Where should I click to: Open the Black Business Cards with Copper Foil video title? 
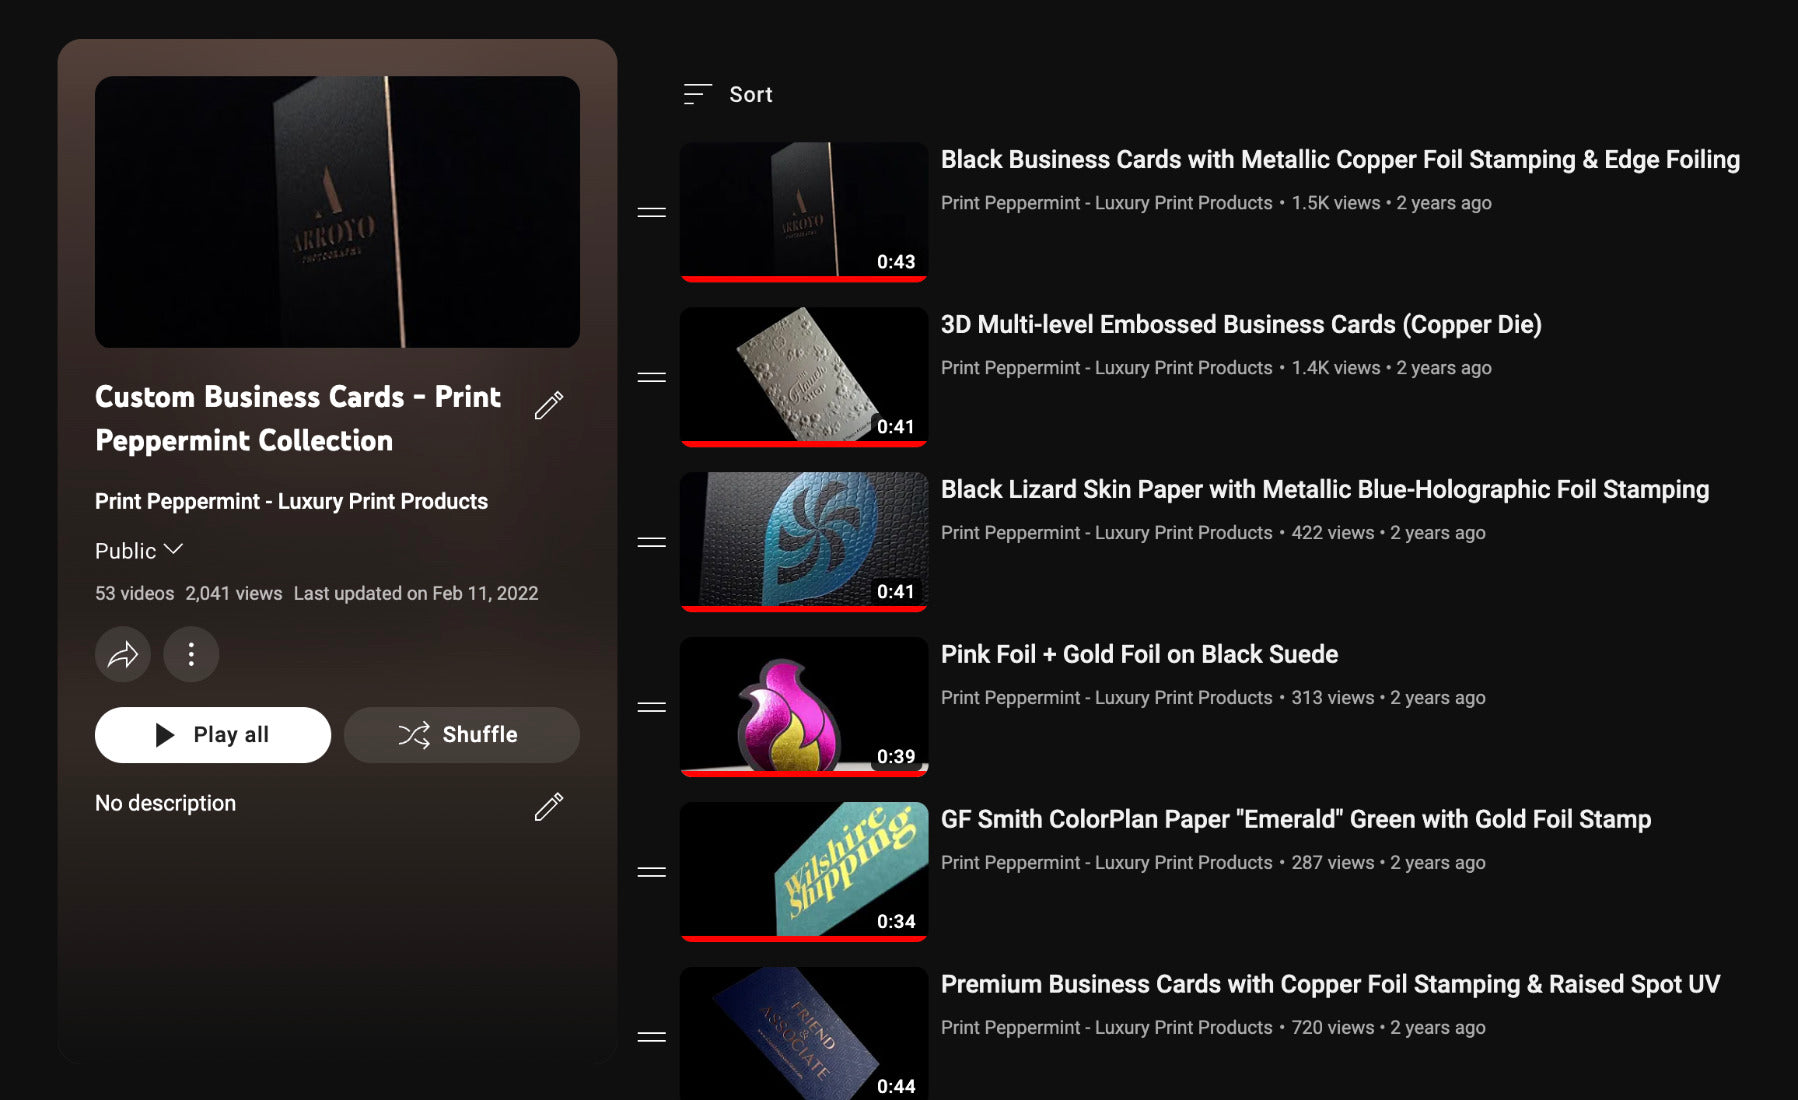1339,160
